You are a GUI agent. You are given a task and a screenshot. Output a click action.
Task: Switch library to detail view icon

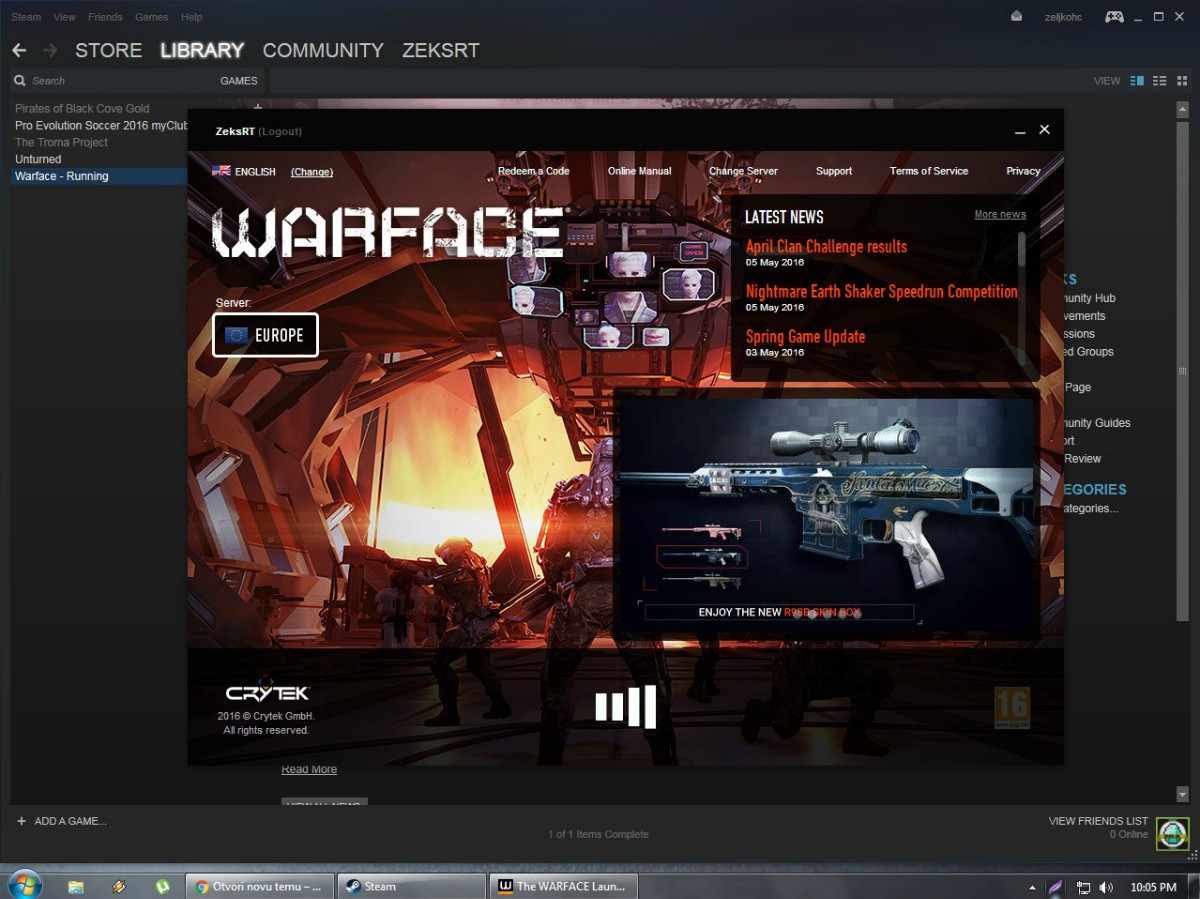point(1137,81)
